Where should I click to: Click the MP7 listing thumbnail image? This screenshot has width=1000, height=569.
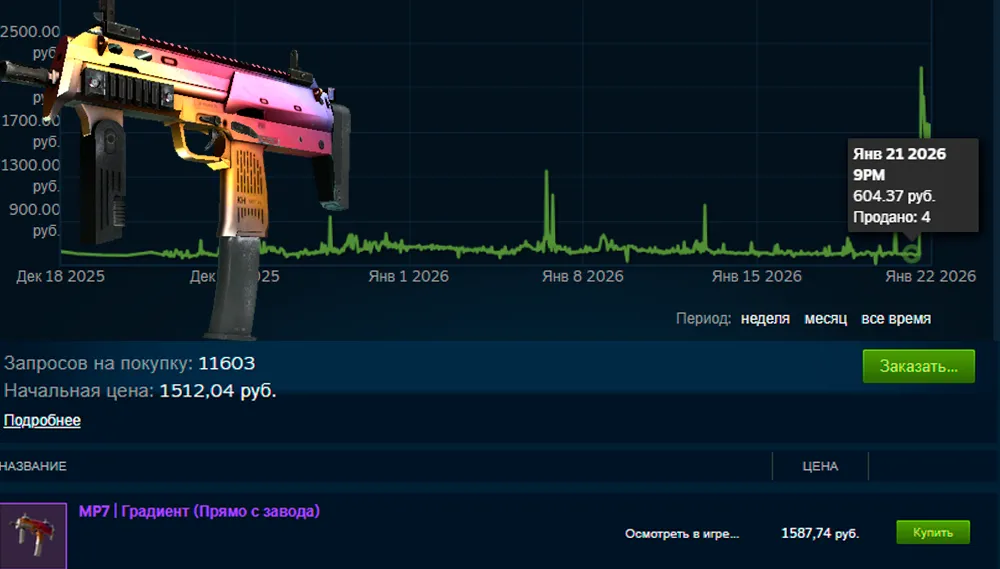point(33,535)
